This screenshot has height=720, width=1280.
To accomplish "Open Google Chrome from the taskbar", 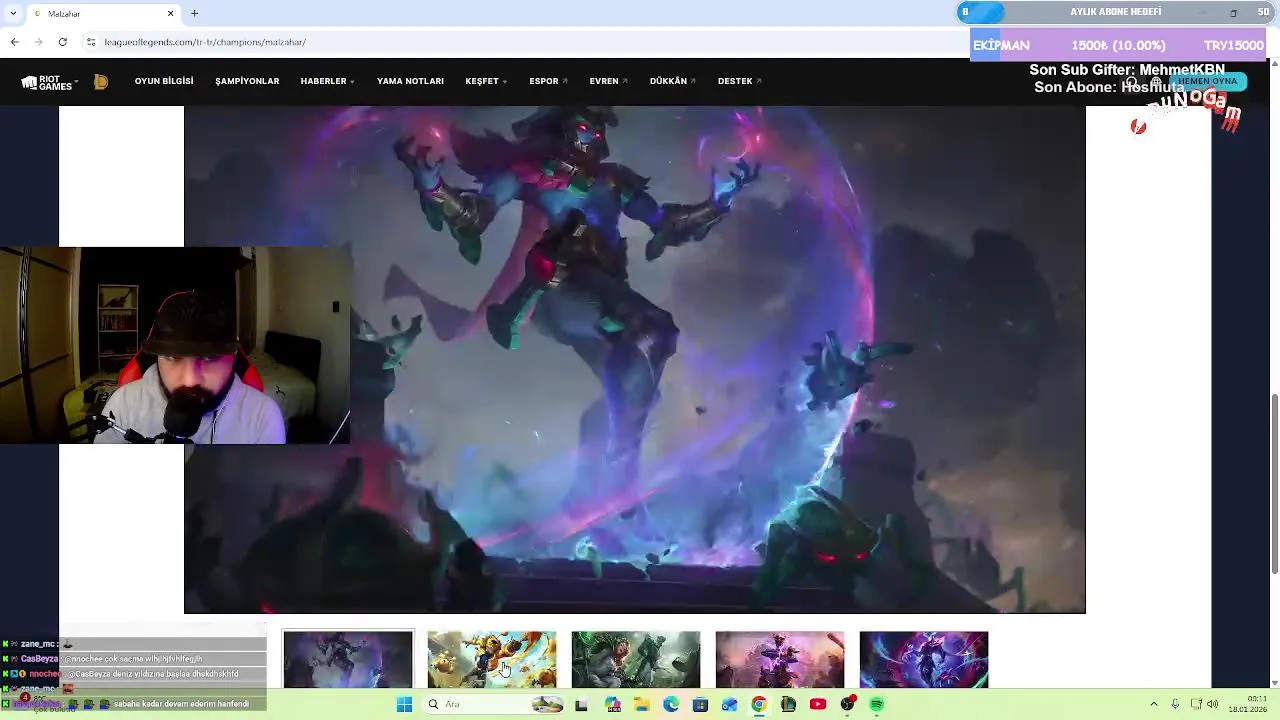I will pos(759,704).
